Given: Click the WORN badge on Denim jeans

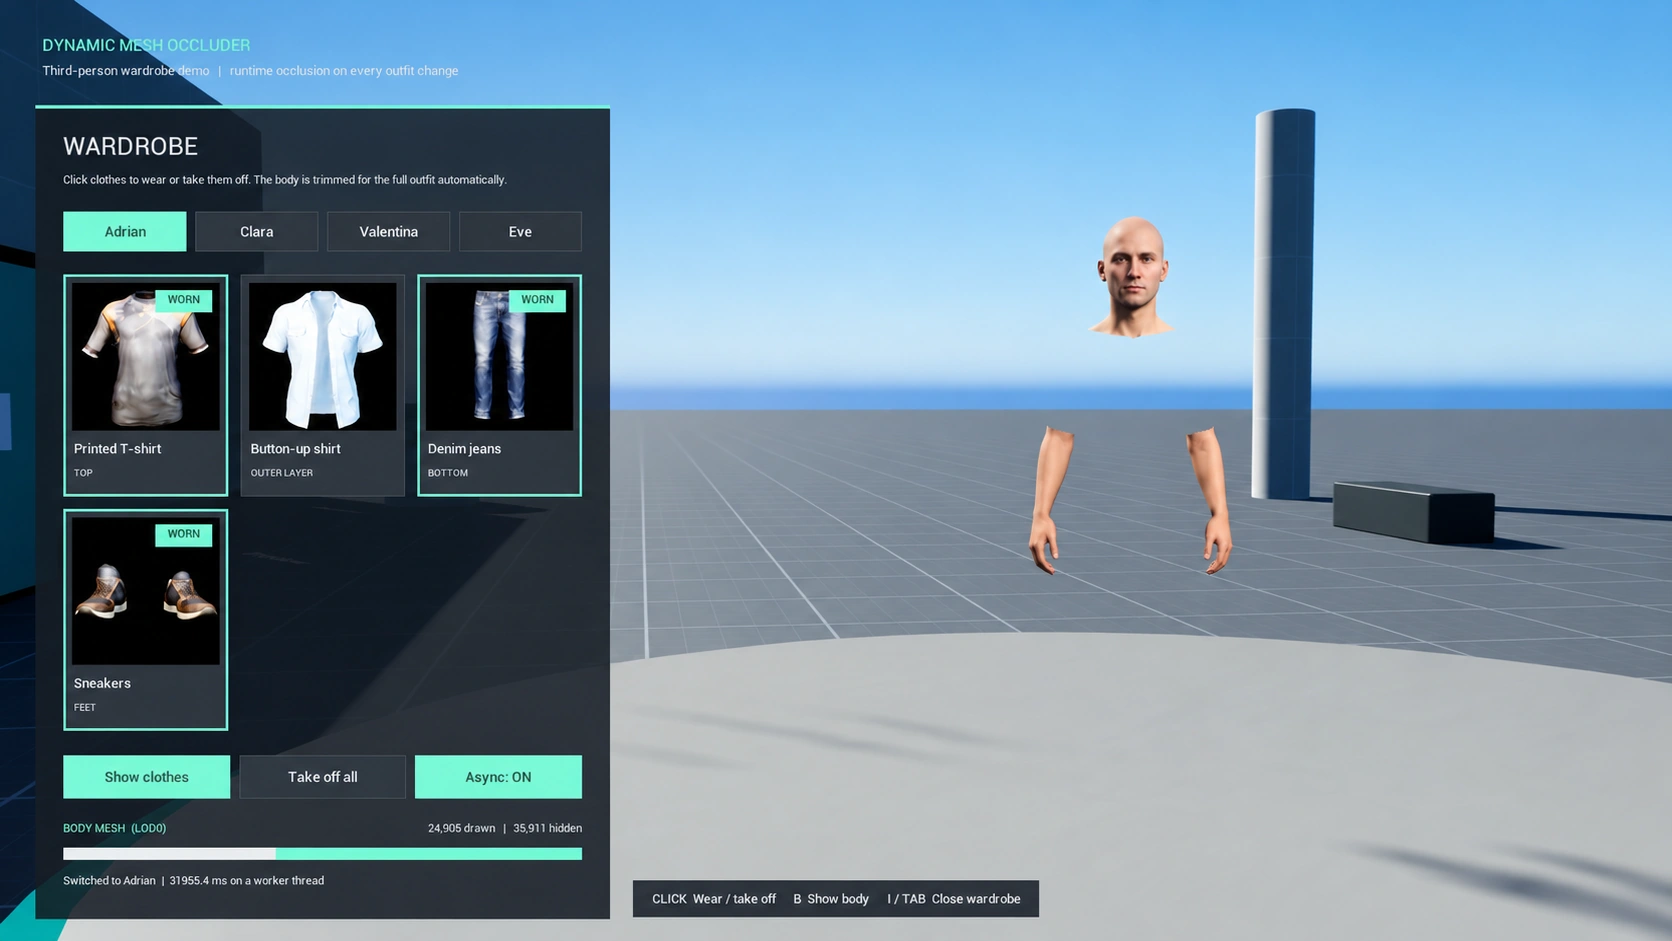Looking at the screenshot, I should click(538, 300).
